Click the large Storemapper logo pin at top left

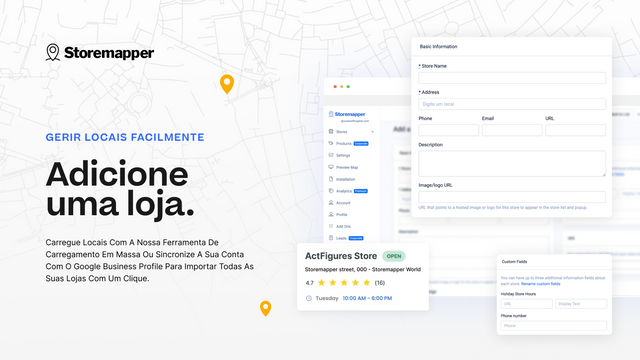(53, 52)
